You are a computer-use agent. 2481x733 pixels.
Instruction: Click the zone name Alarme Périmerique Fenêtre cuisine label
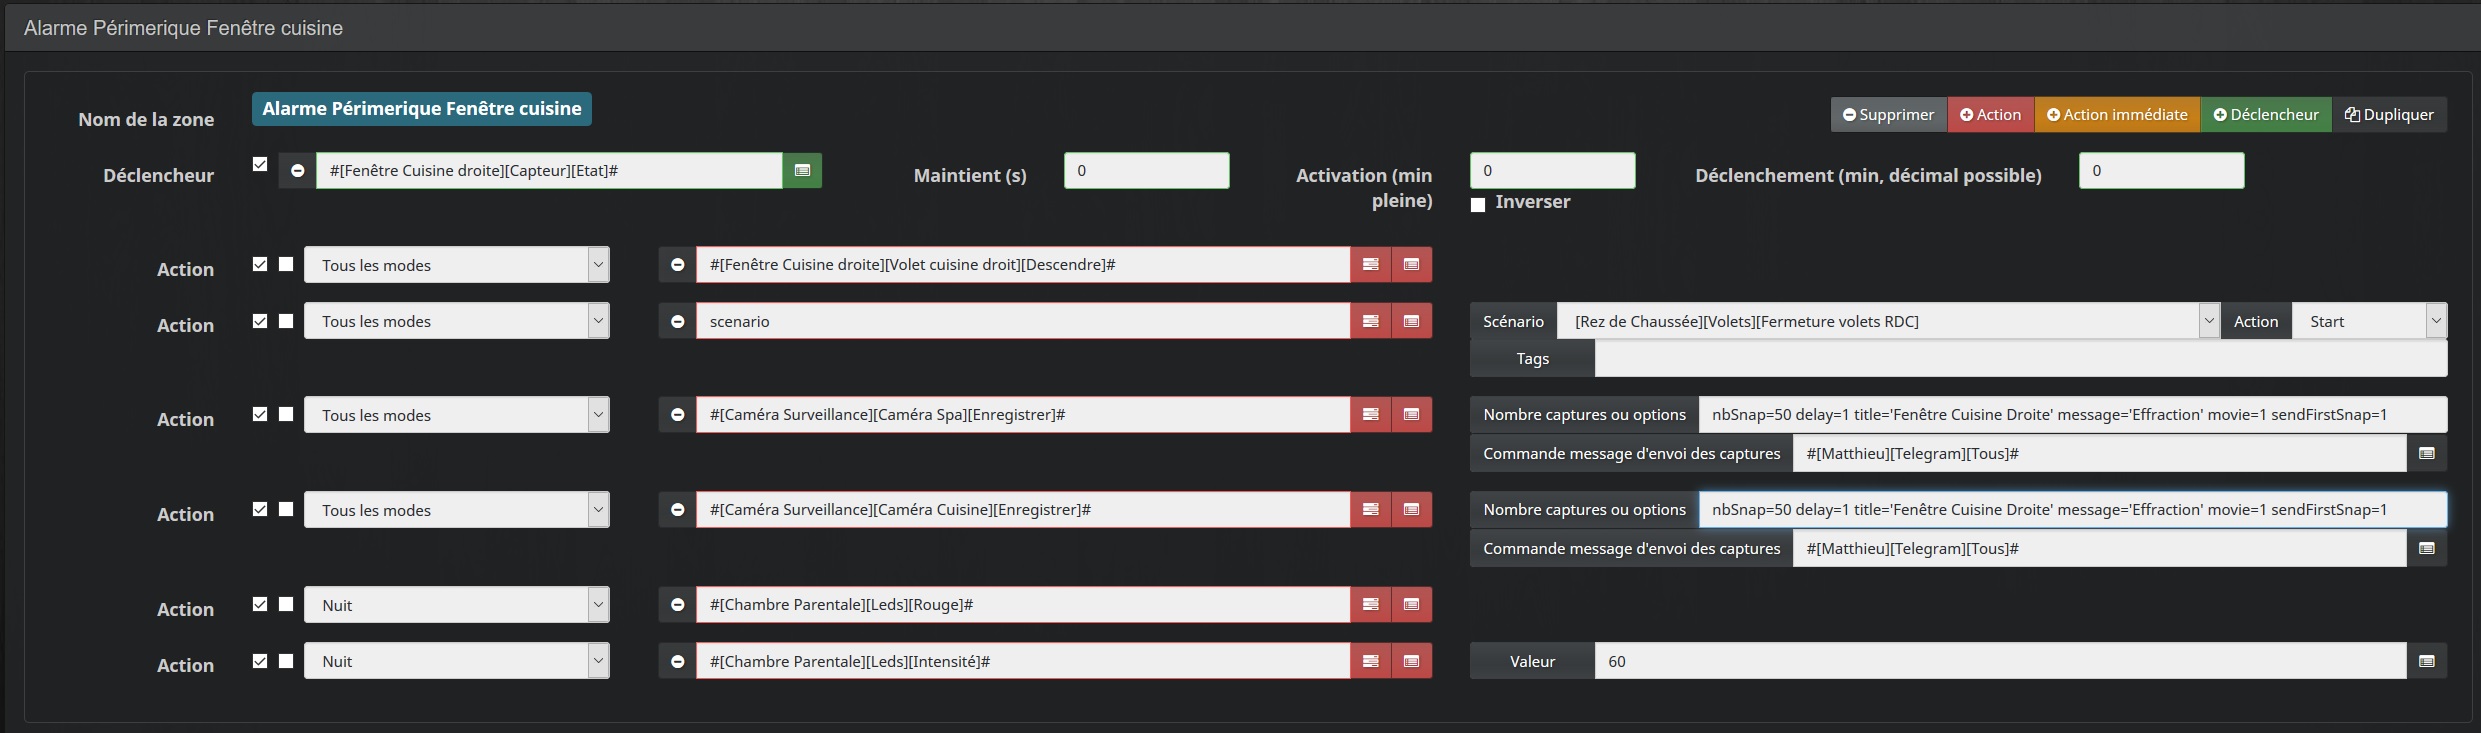point(422,109)
